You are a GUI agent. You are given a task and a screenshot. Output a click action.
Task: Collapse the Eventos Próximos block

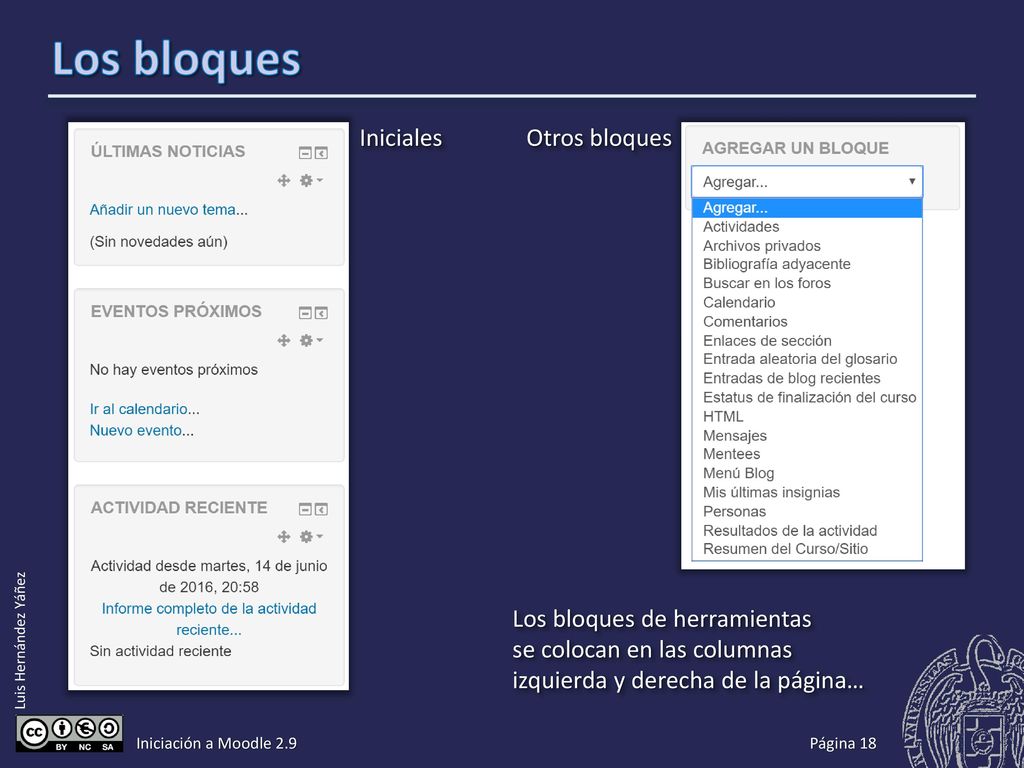click(x=305, y=313)
